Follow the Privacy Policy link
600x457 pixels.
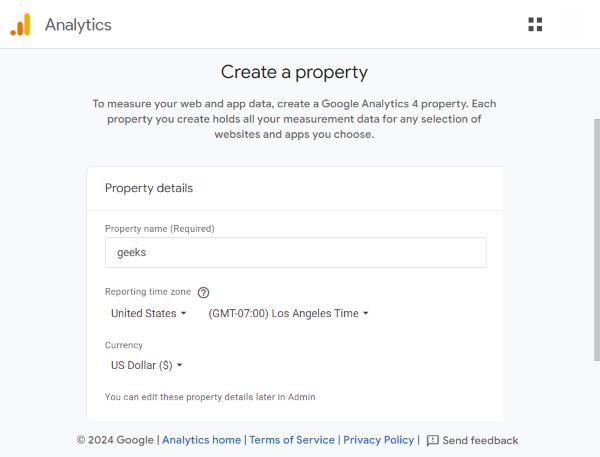tap(378, 440)
